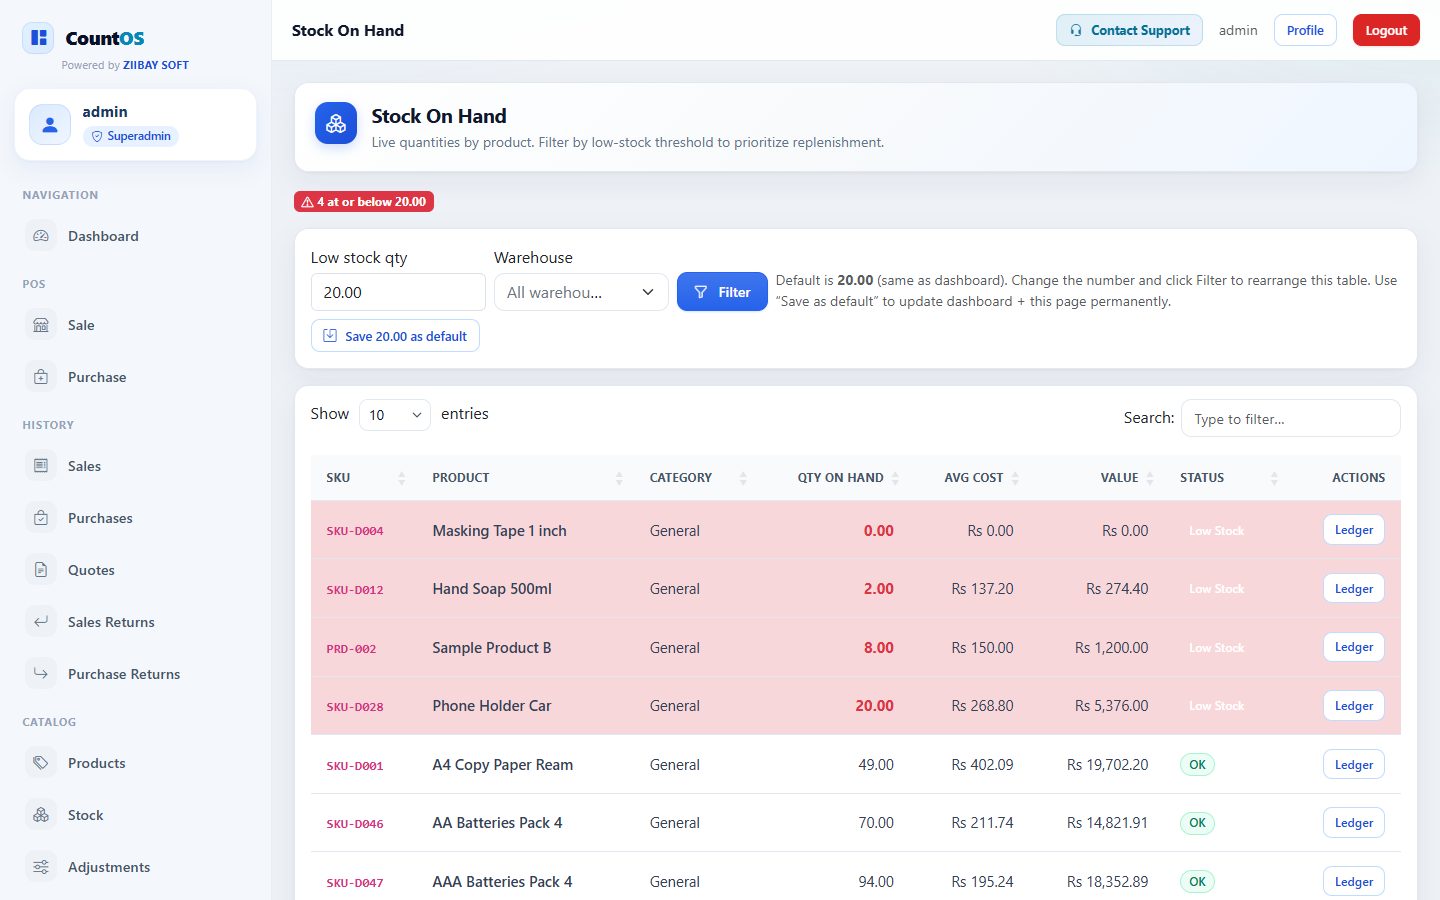Image resolution: width=1440 pixels, height=900 pixels.
Task: Sort table by SKU column
Action: (366, 478)
